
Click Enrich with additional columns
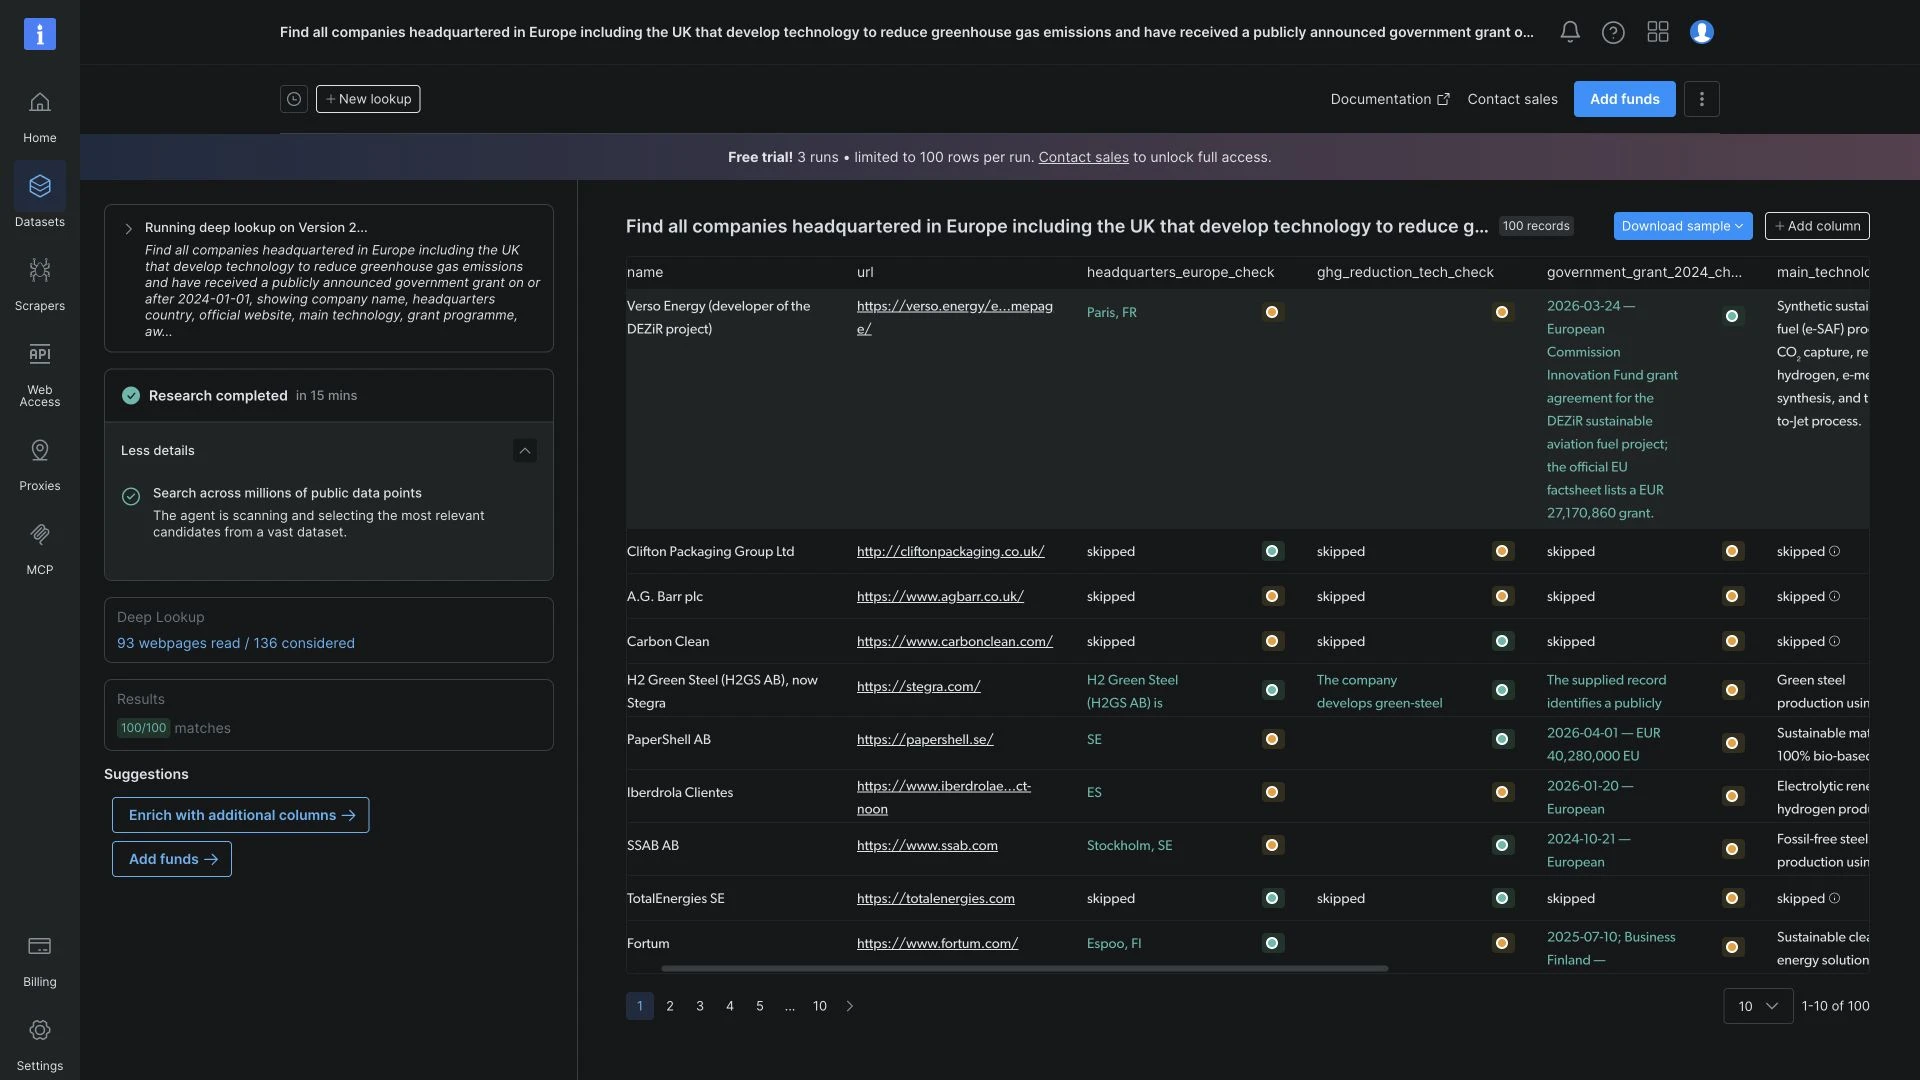(x=240, y=815)
